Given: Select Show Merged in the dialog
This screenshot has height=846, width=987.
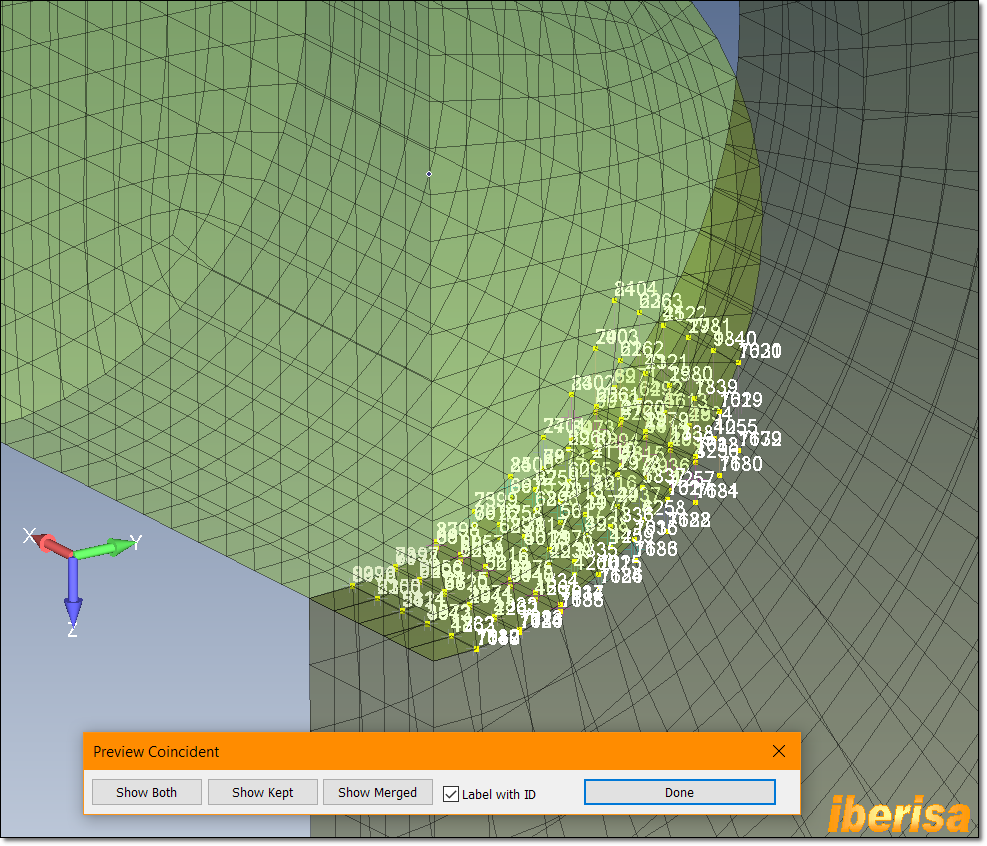Looking at the screenshot, I should click(377, 791).
